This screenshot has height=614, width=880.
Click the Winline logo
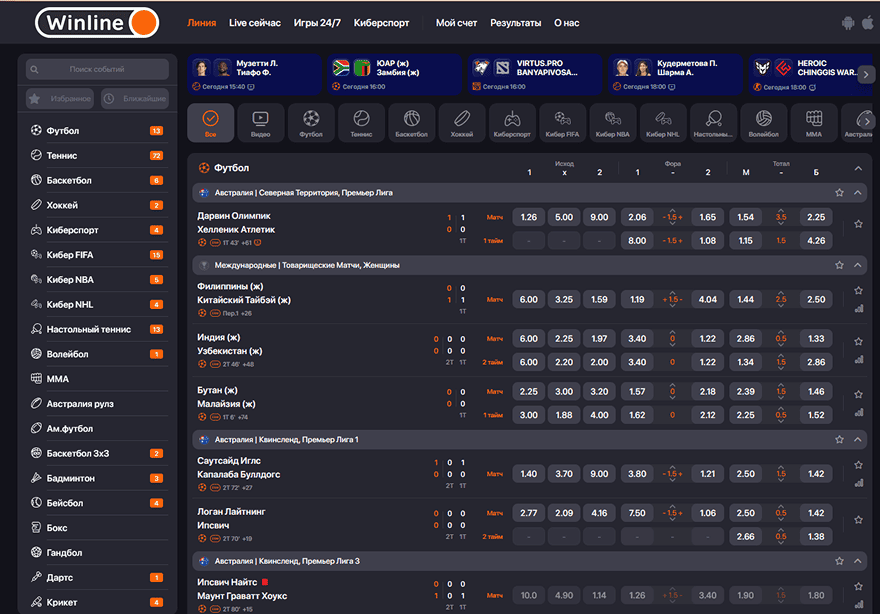click(x=97, y=22)
